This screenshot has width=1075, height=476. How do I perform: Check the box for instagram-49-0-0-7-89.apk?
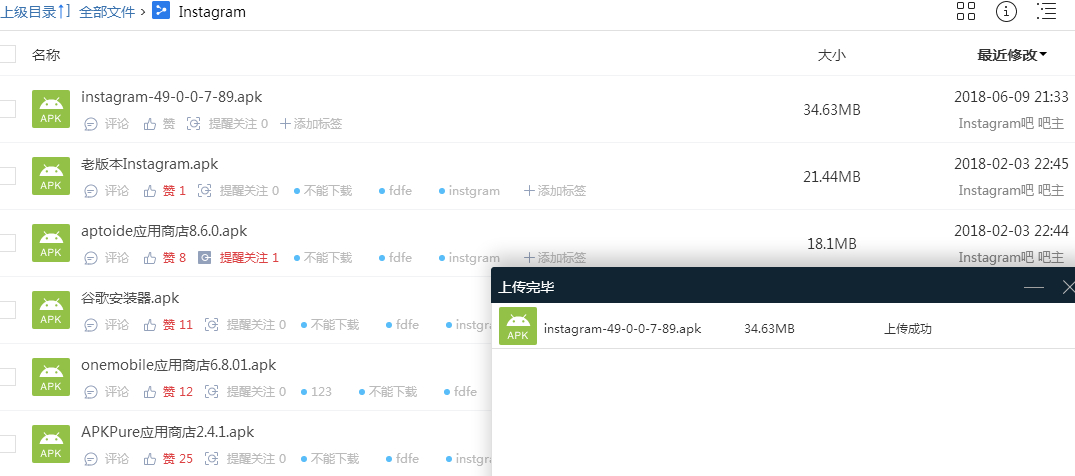click(x=7, y=109)
